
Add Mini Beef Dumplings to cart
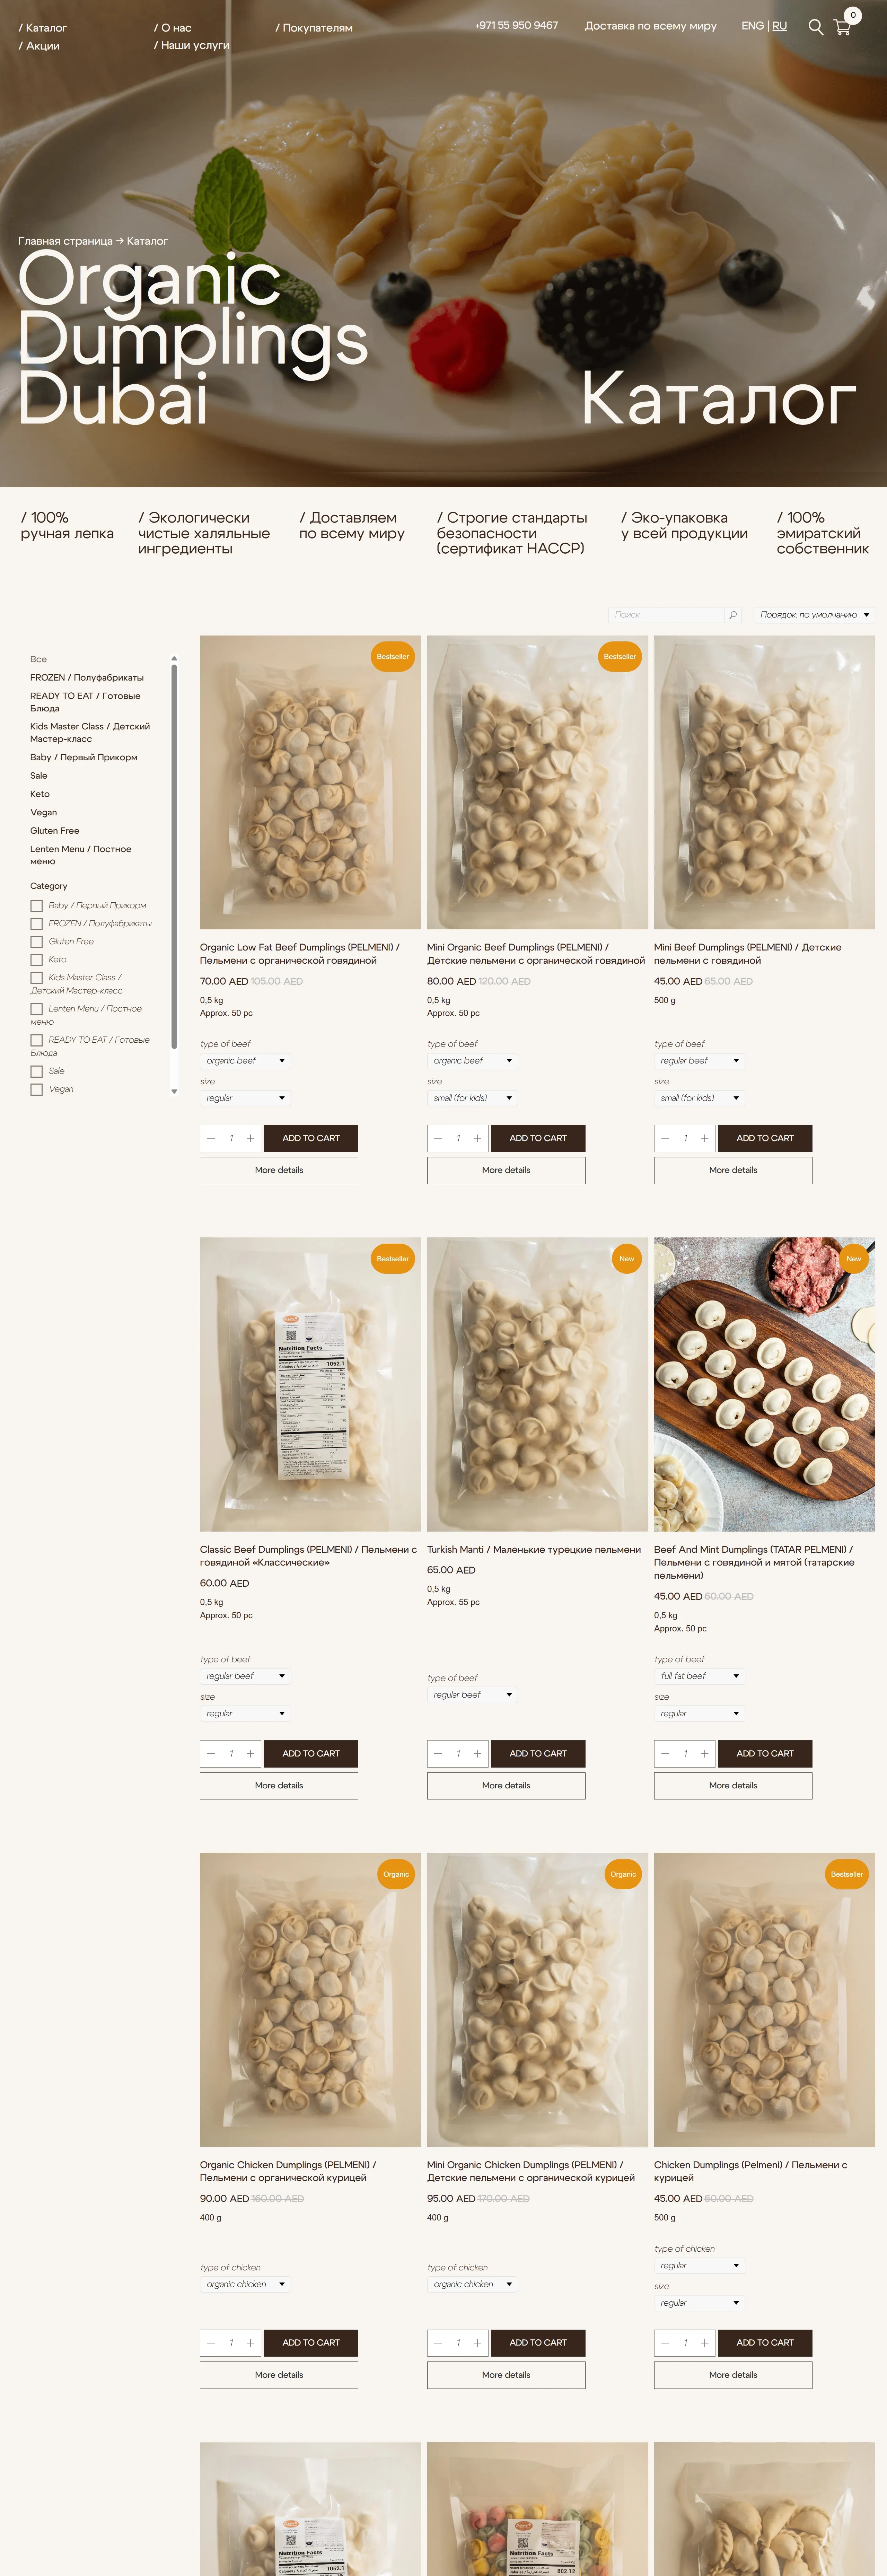tap(765, 1138)
